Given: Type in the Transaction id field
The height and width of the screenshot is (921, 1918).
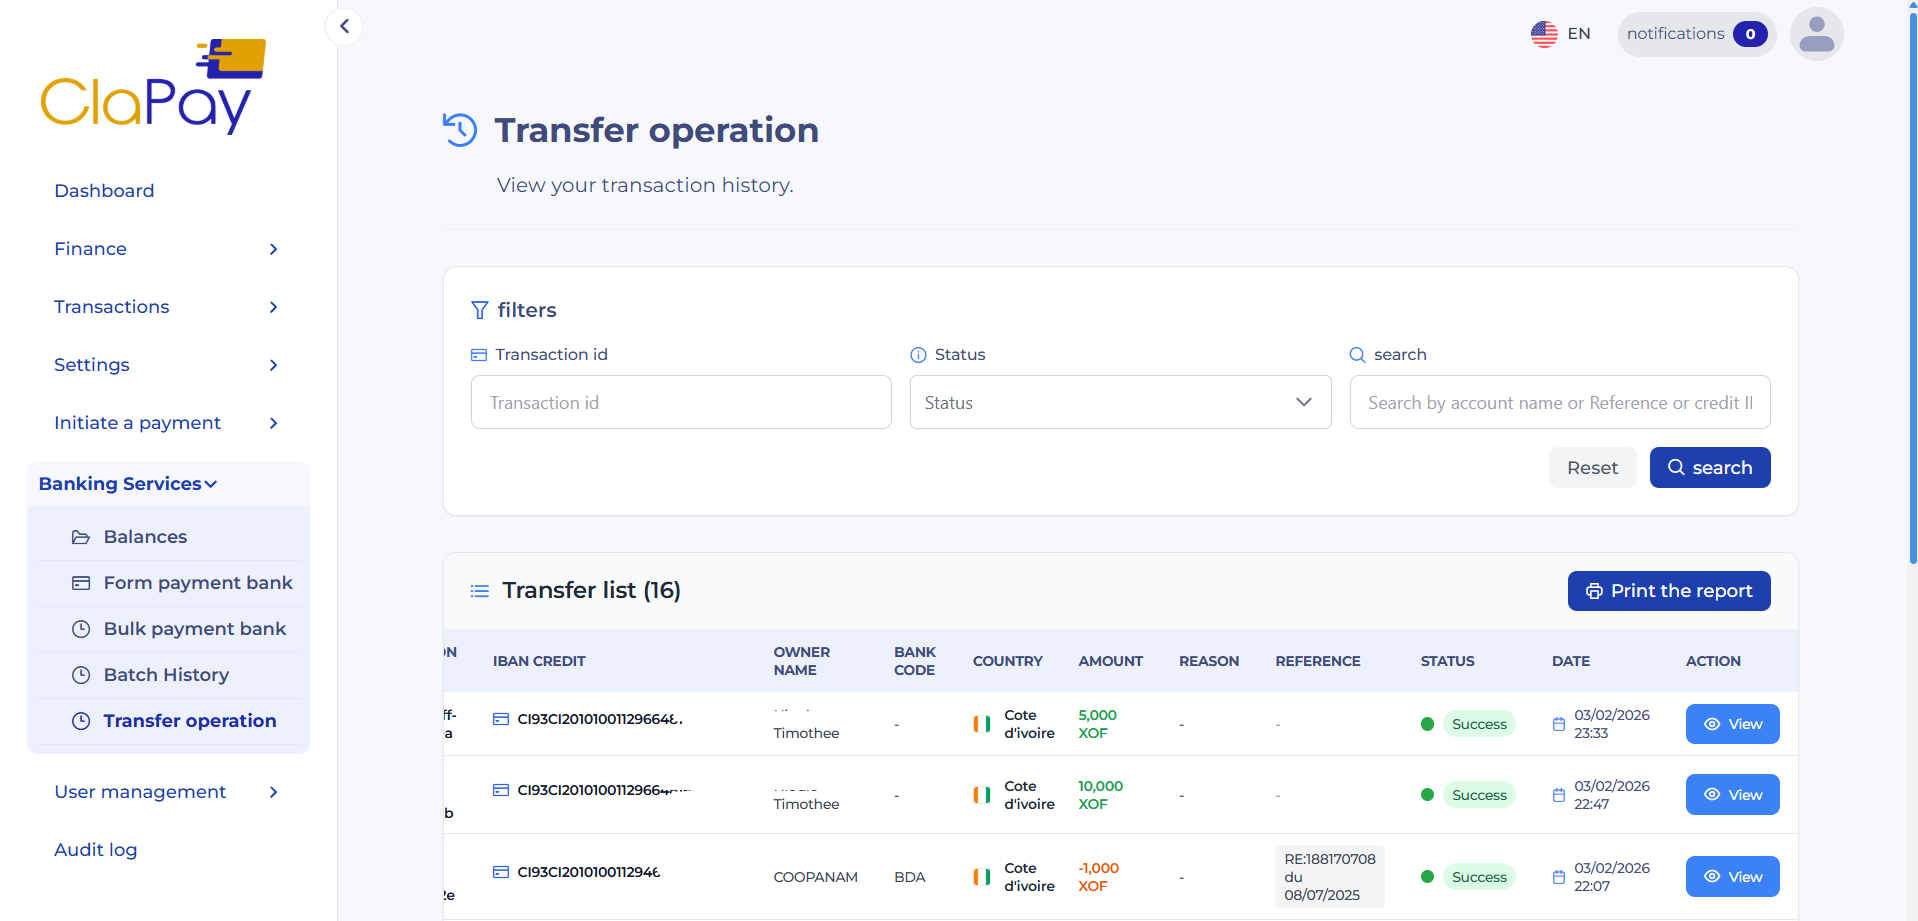Looking at the screenshot, I should click(x=680, y=402).
